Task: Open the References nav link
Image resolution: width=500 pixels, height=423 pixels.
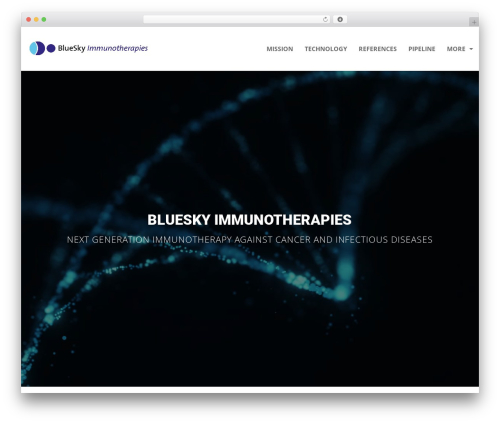Action: [x=378, y=49]
